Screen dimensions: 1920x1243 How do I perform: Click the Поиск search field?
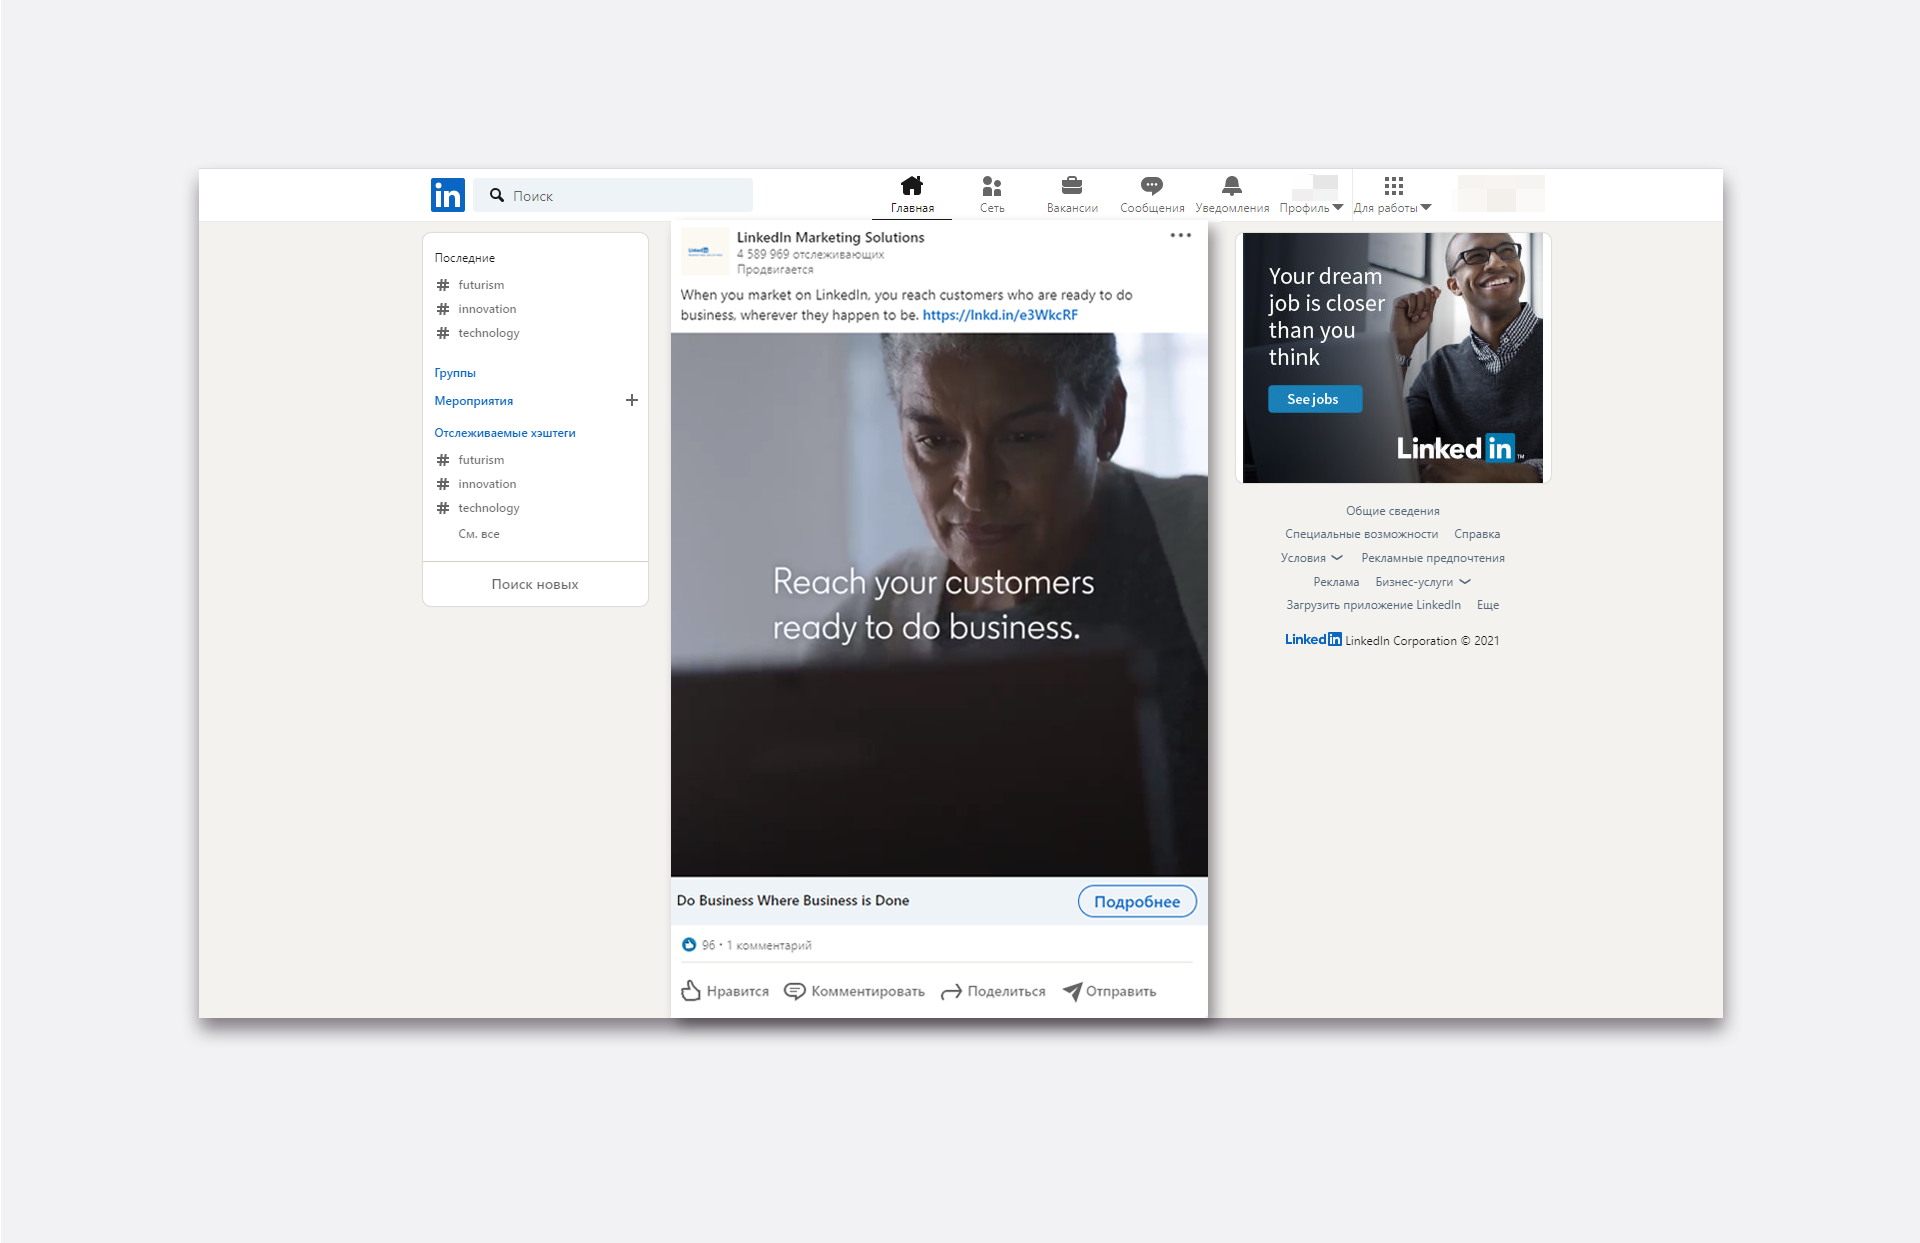point(625,195)
